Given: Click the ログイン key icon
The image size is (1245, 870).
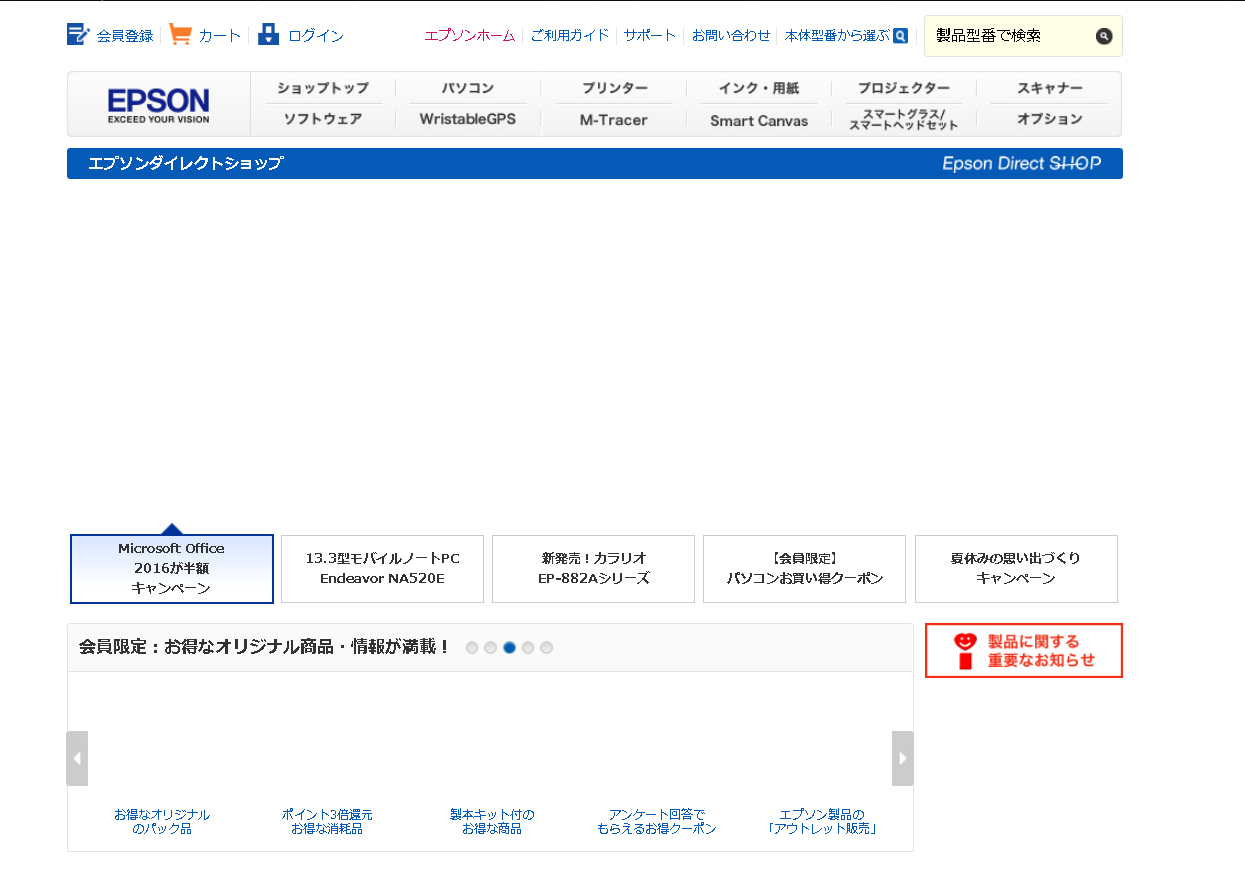Looking at the screenshot, I should (x=268, y=33).
